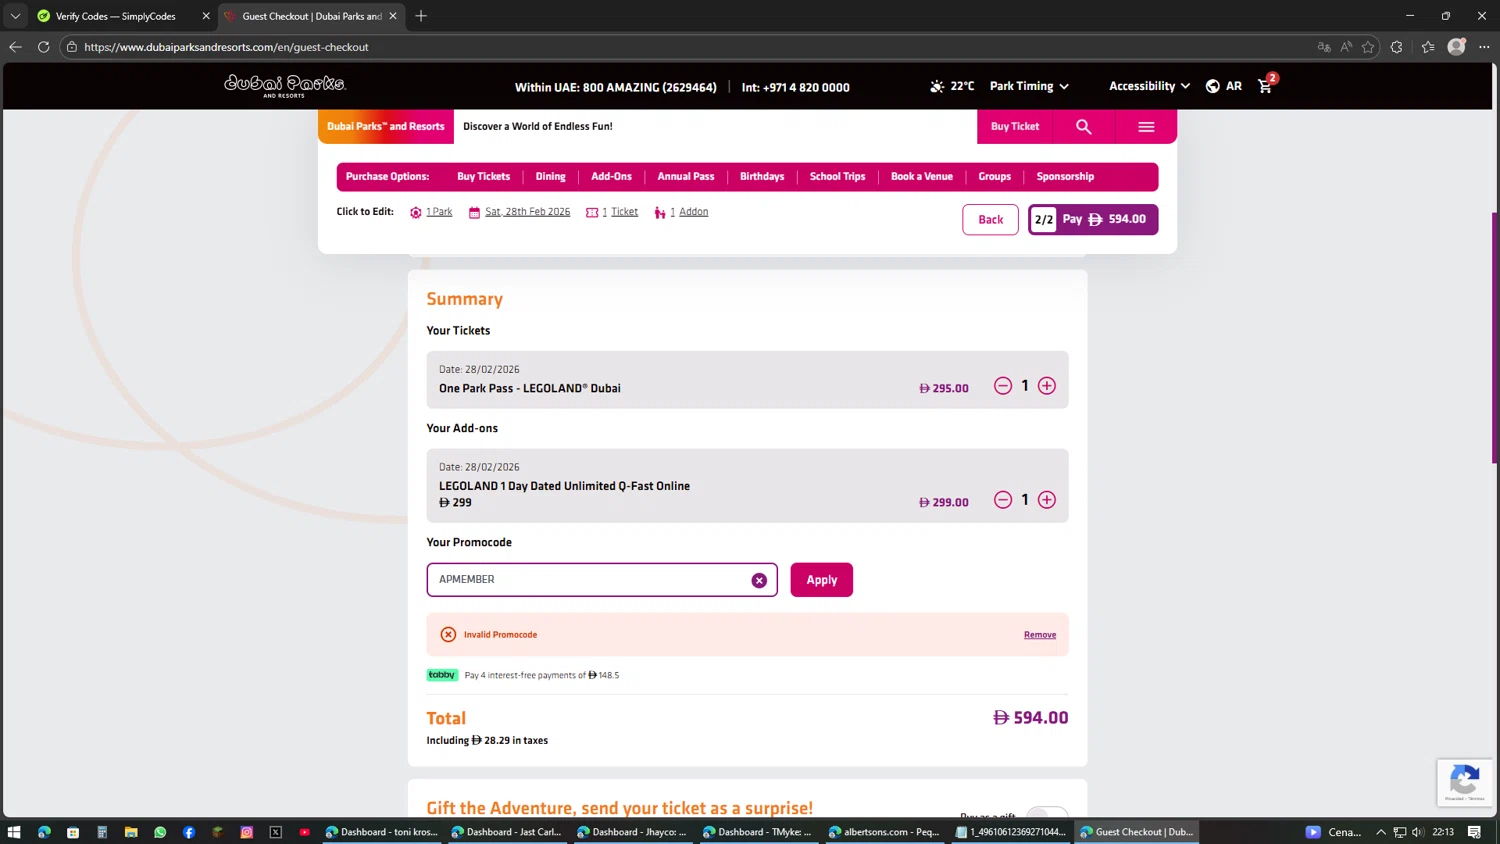The image size is (1500, 844).
Task: Open School Trips purchase option
Action: 837,177
